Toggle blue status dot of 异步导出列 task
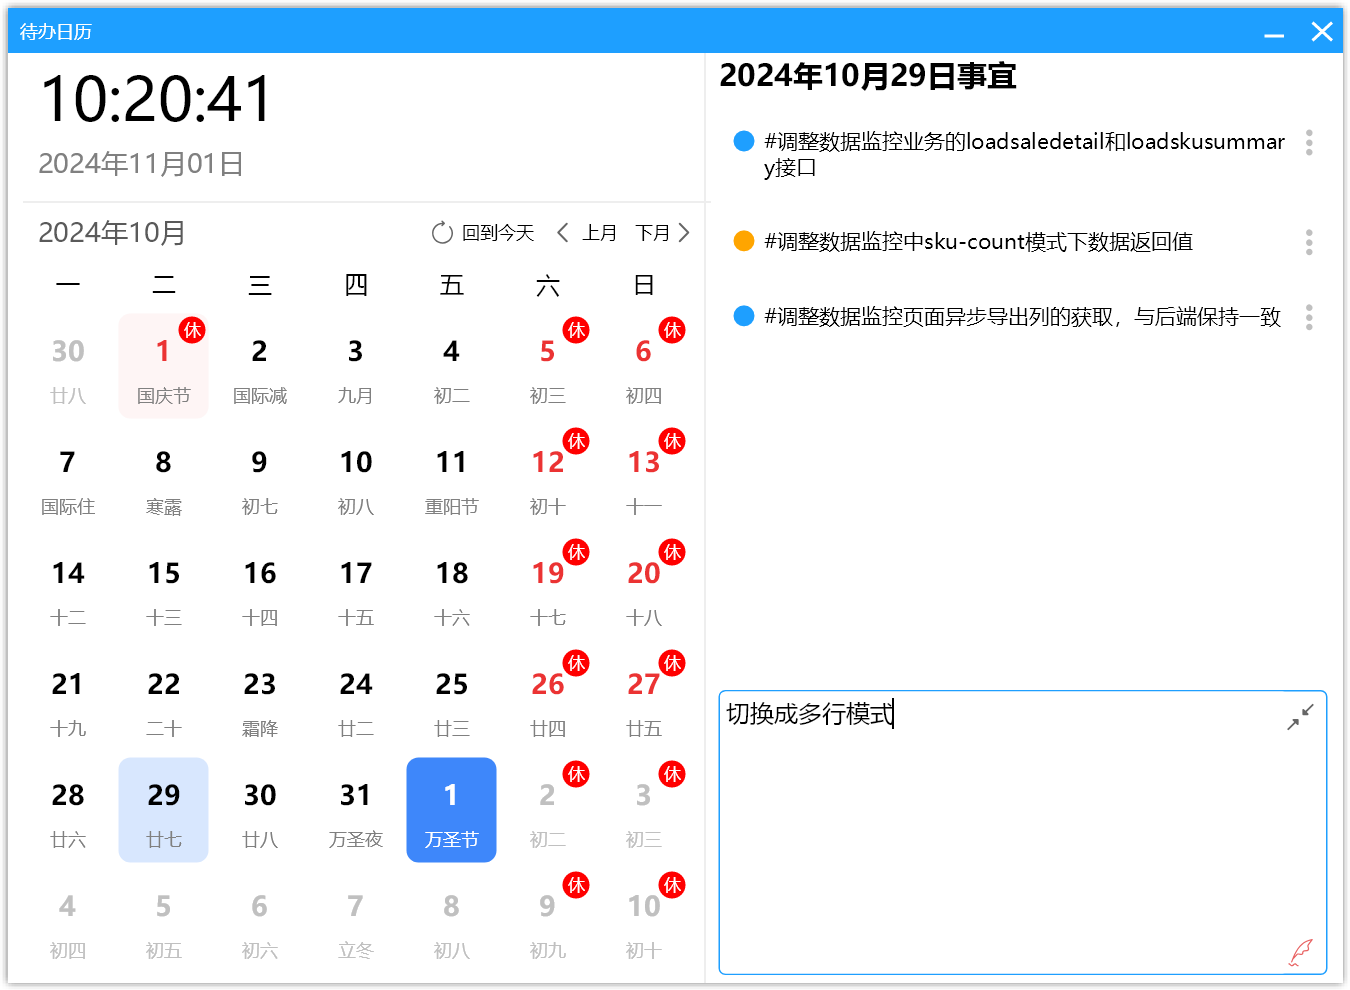This screenshot has height=990, width=1350. click(x=743, y=316)
